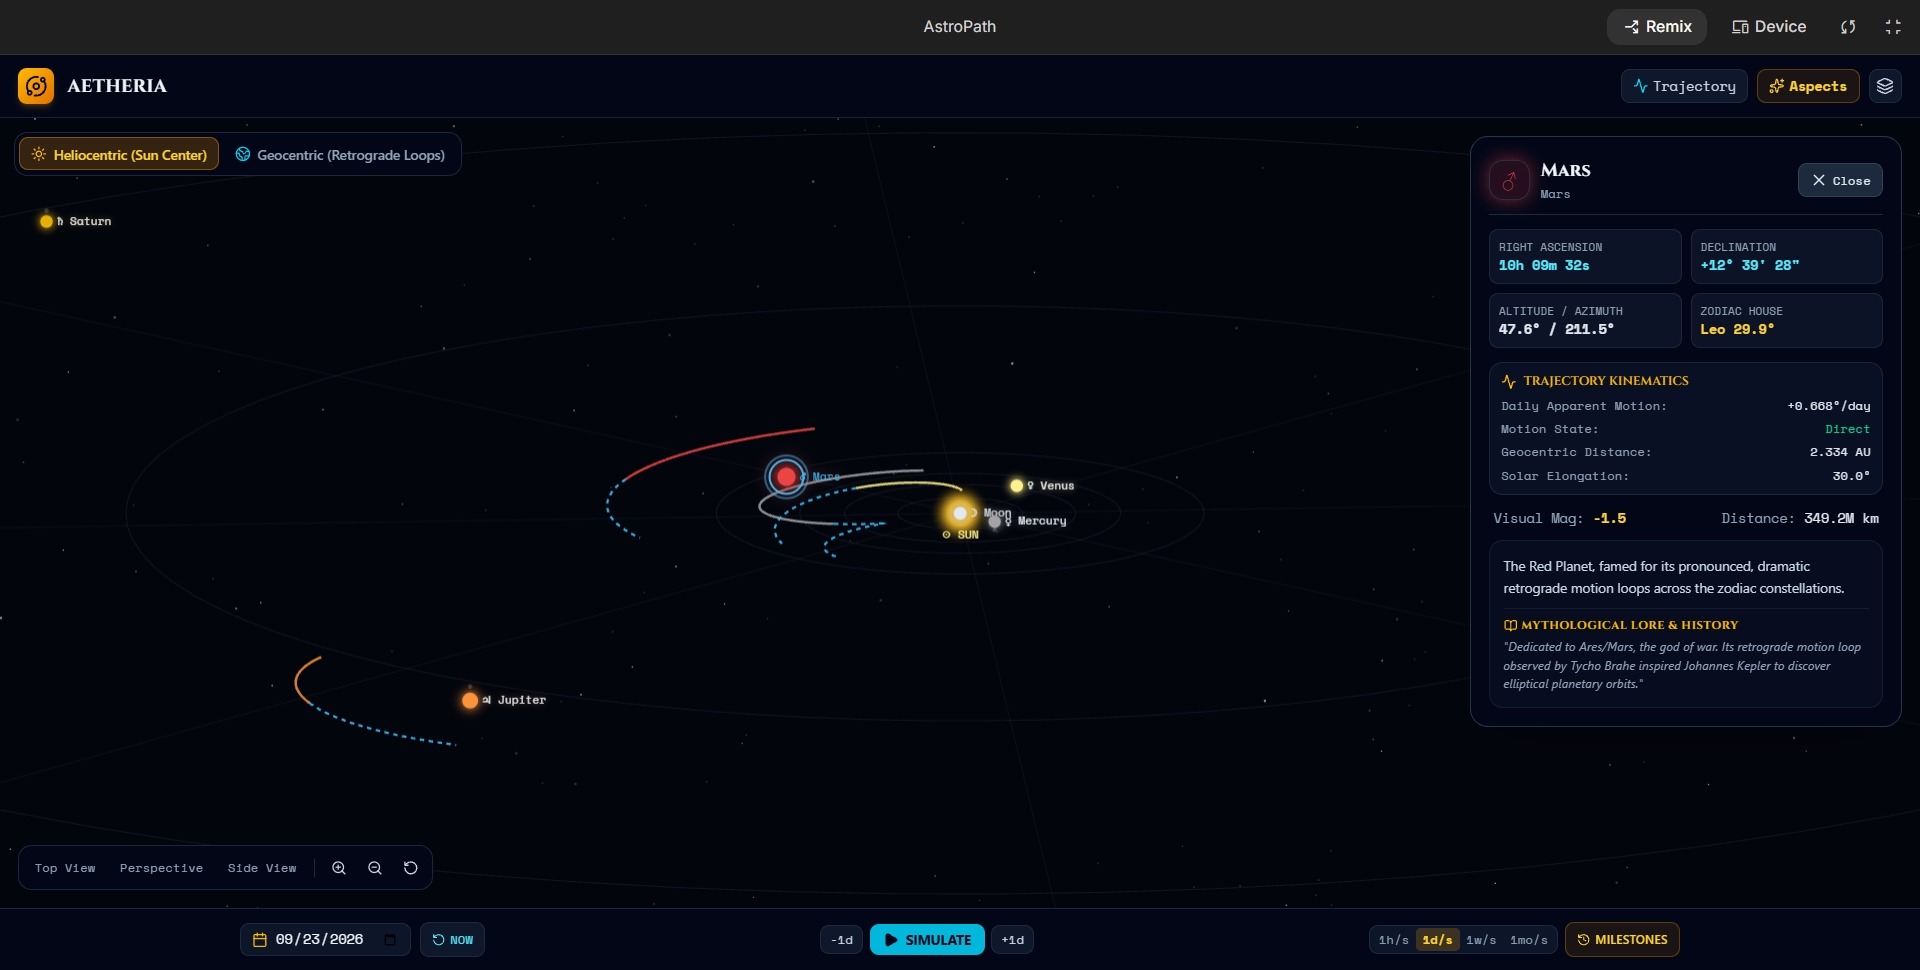Reset the camera view with the rotate icon

[x=411, y=868]
